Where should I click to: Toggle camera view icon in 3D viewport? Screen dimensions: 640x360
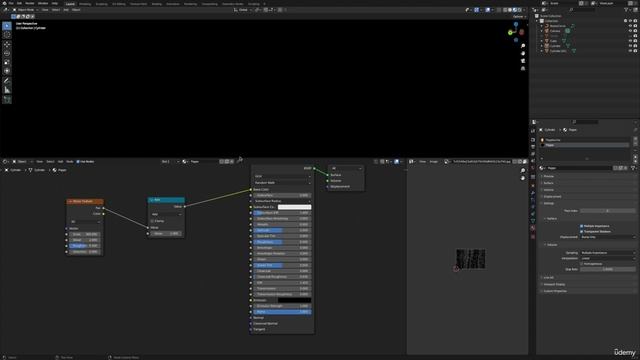coord(523,61)
